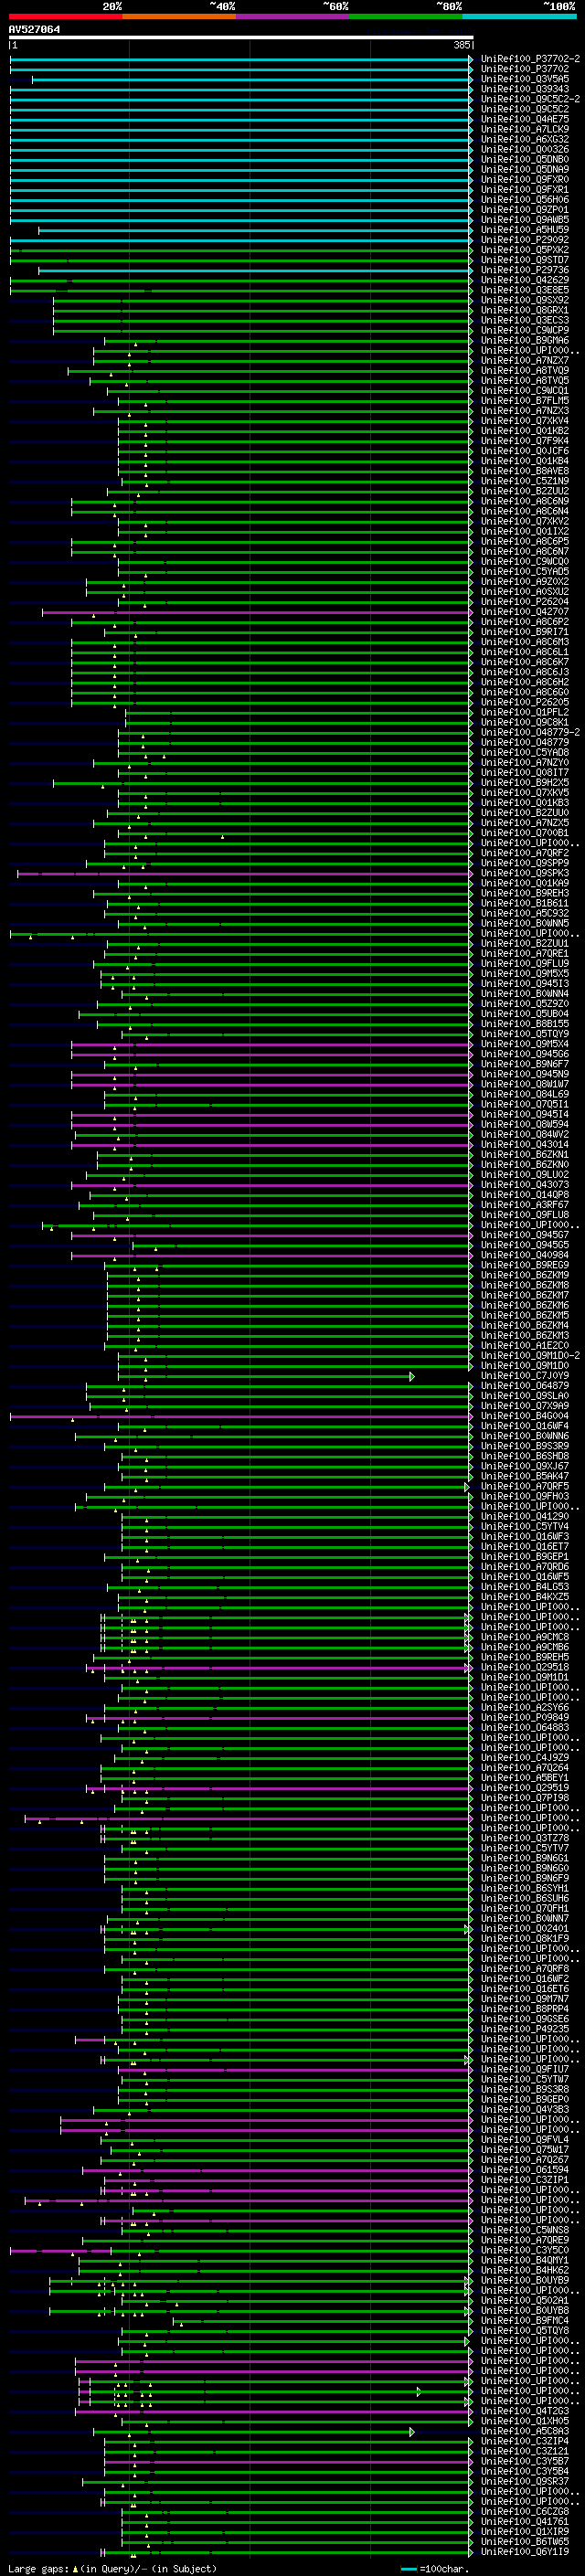
Task: Click the cyan alignment bar for UniRef100_P37702
Action: [241, 69]
